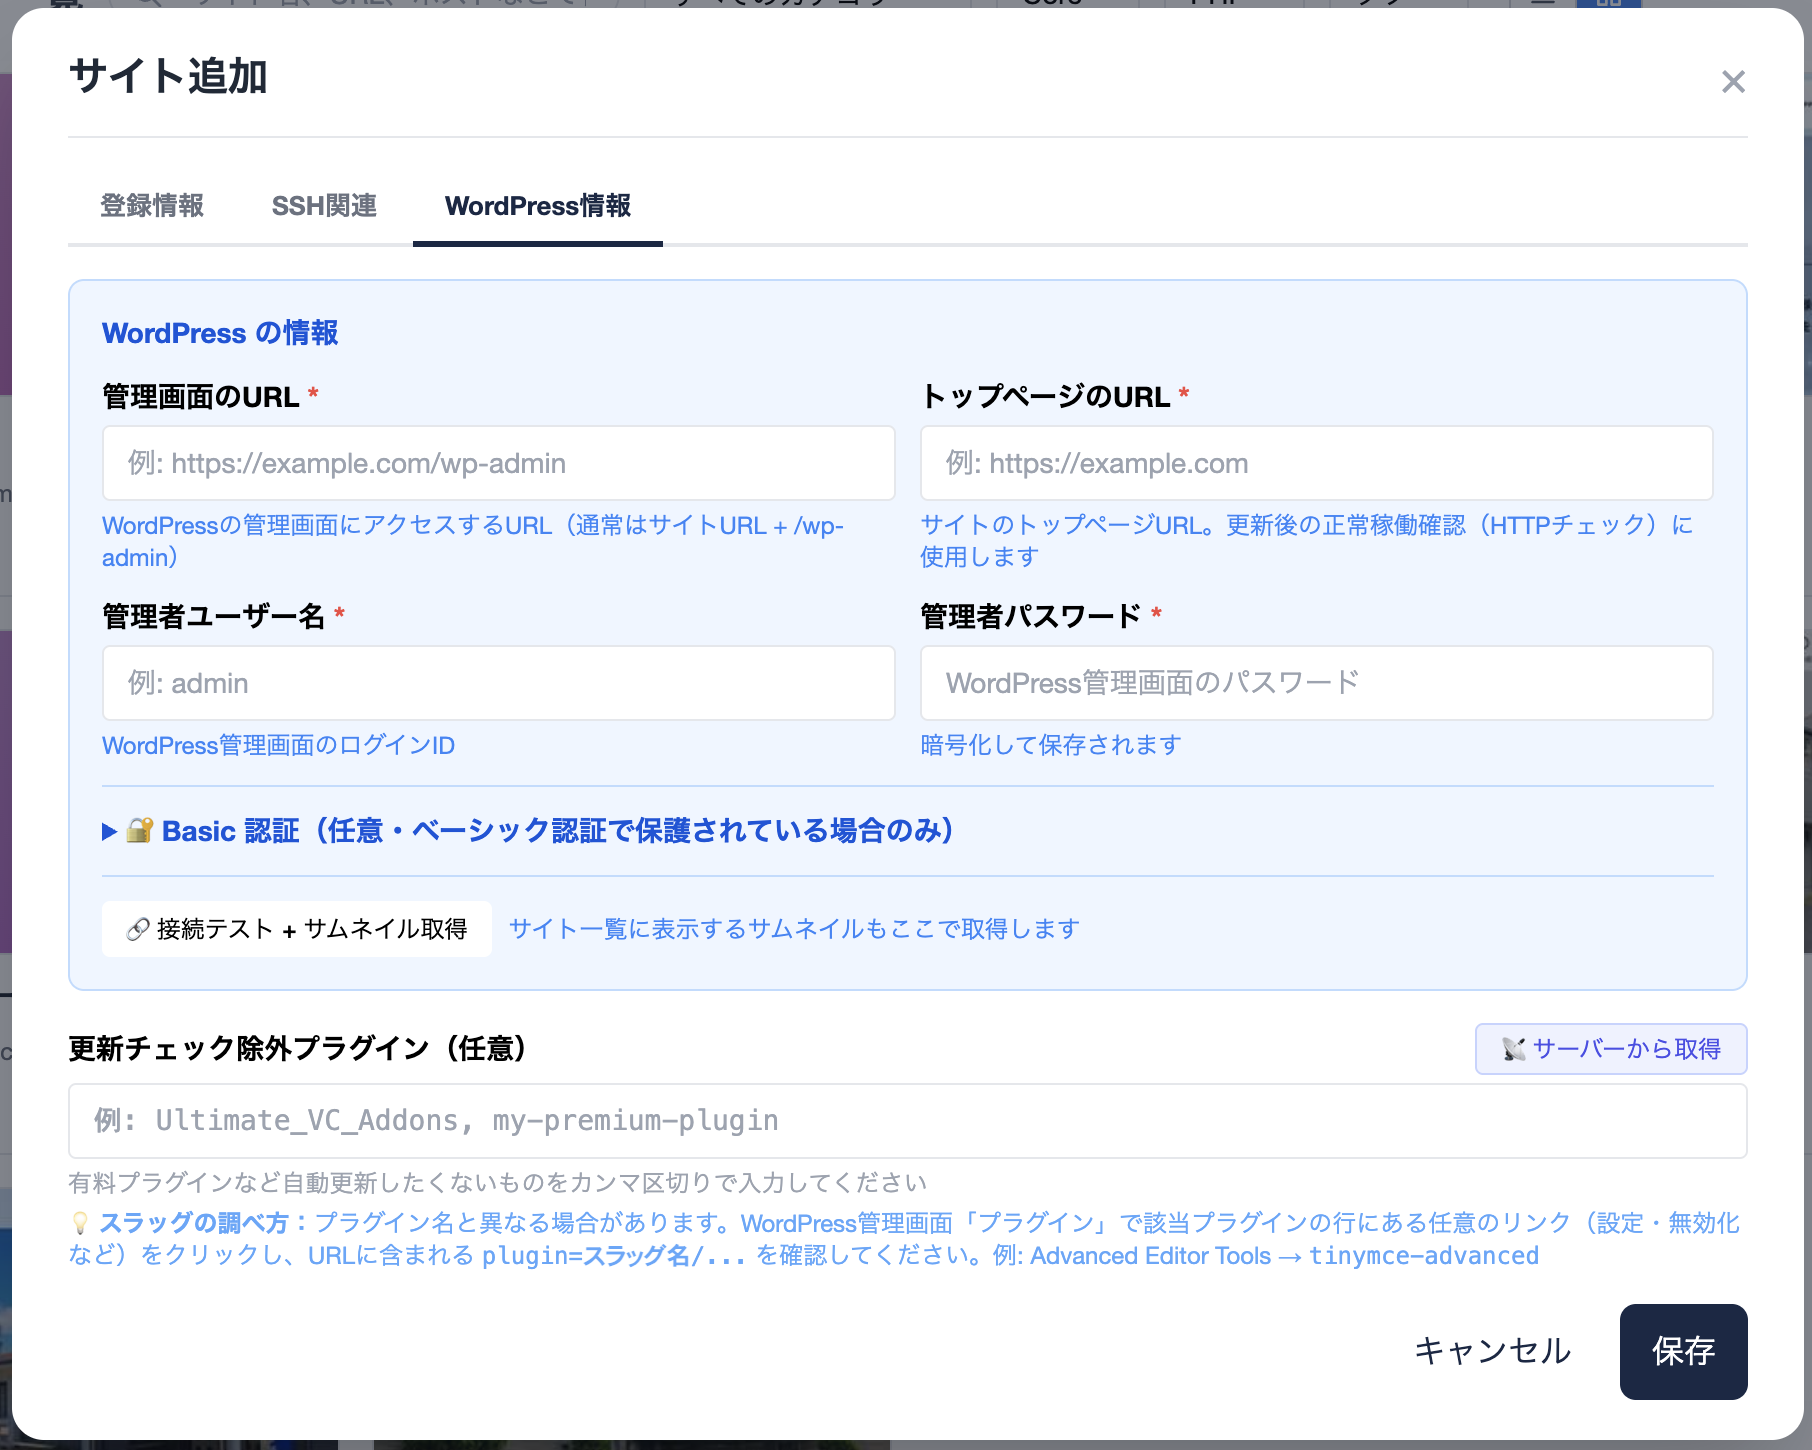
Task: Click the 有料プラグインなど自動更新したくないもの hint text
Action: [498, 1183]
